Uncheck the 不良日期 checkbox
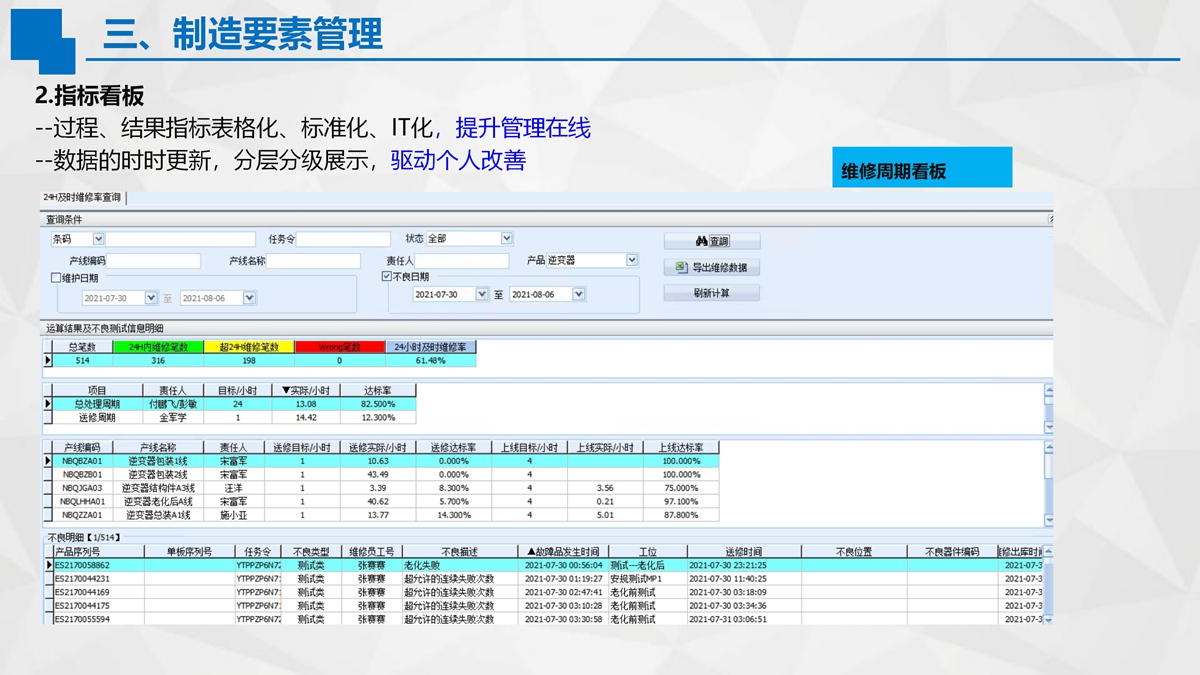This screenshot has height=675, width=1200. click(x=387, y=277)
